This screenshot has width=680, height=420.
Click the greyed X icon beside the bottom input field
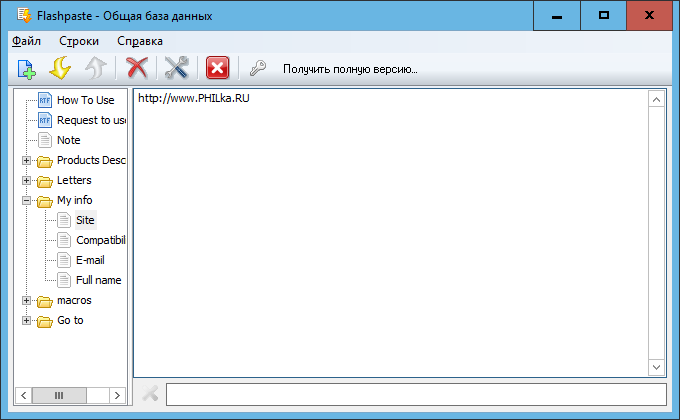150,394
